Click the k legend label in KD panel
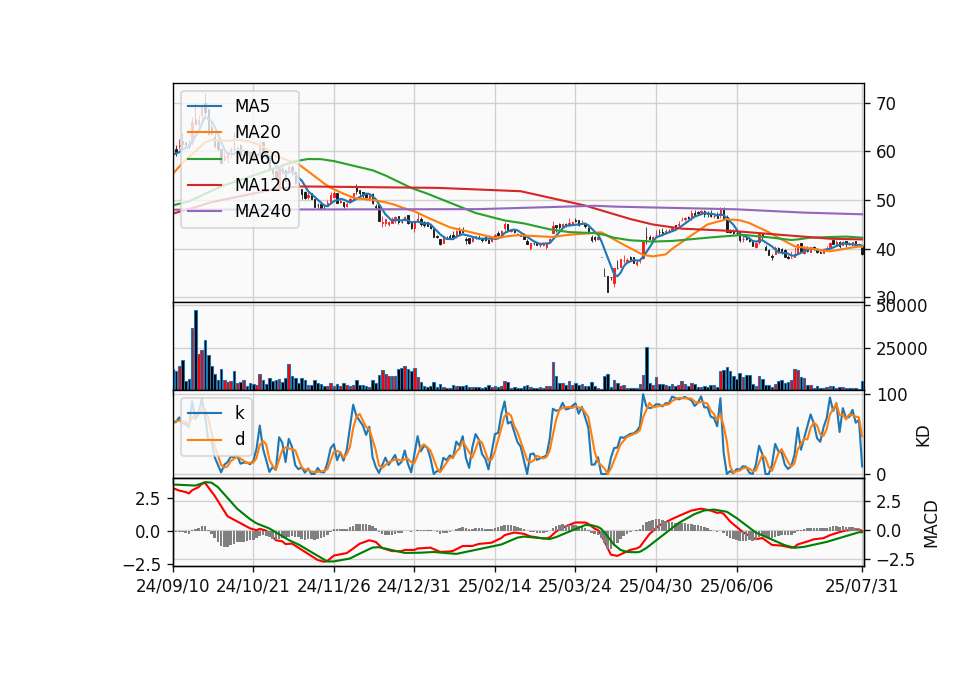Screen dimensions: 960x690 tap(239, 413)
